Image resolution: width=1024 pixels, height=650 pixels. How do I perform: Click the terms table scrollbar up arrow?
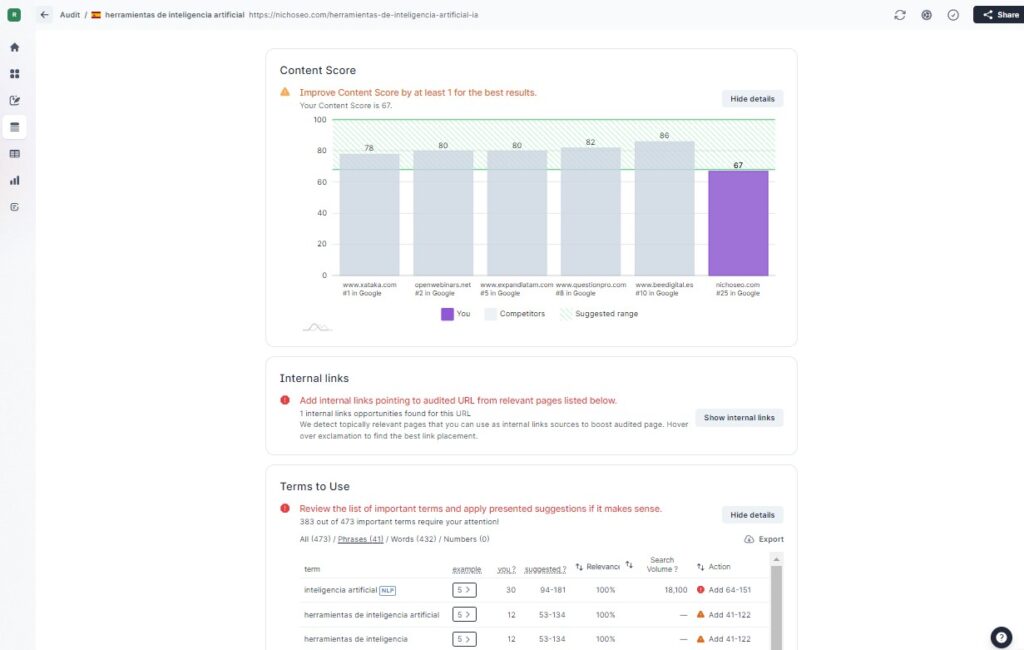[x=776, y=559]
